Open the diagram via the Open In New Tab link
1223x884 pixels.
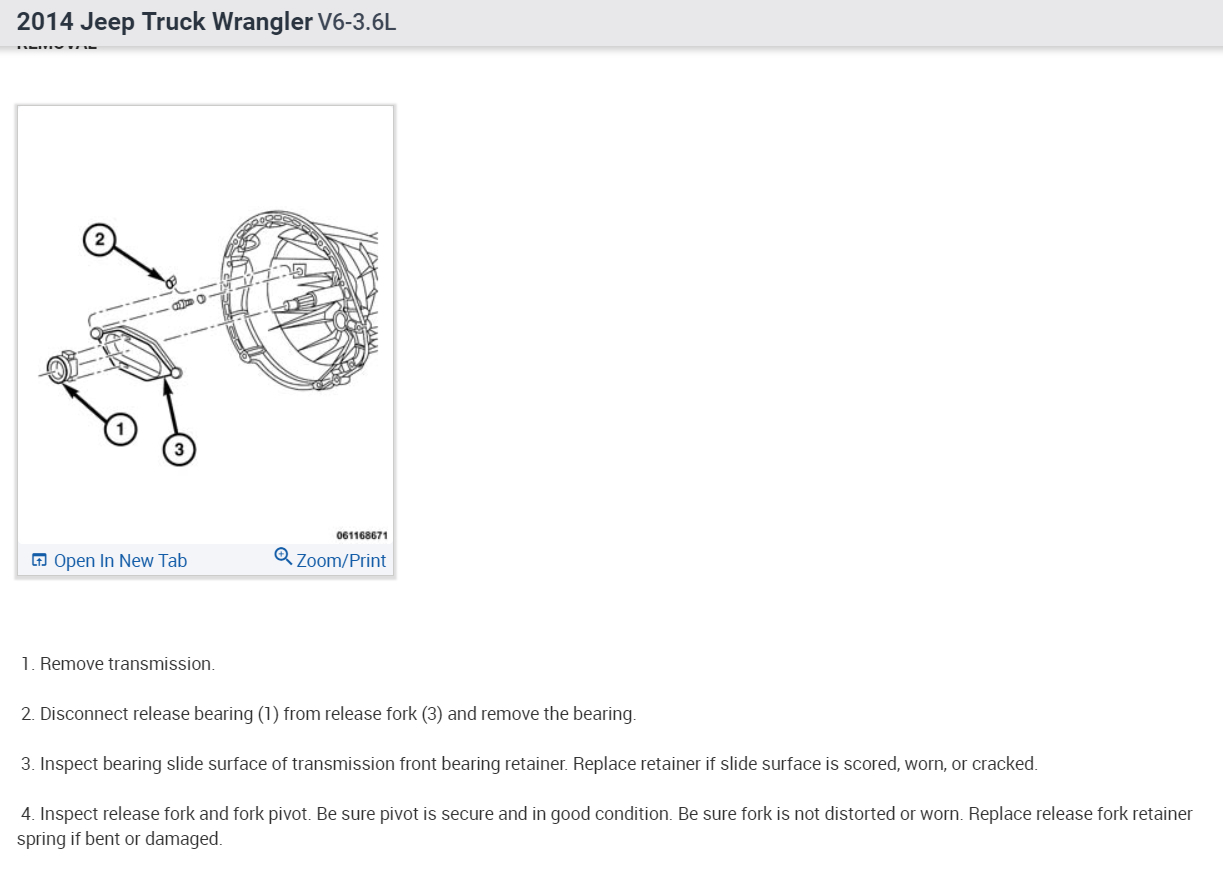(x=120, y=561)
